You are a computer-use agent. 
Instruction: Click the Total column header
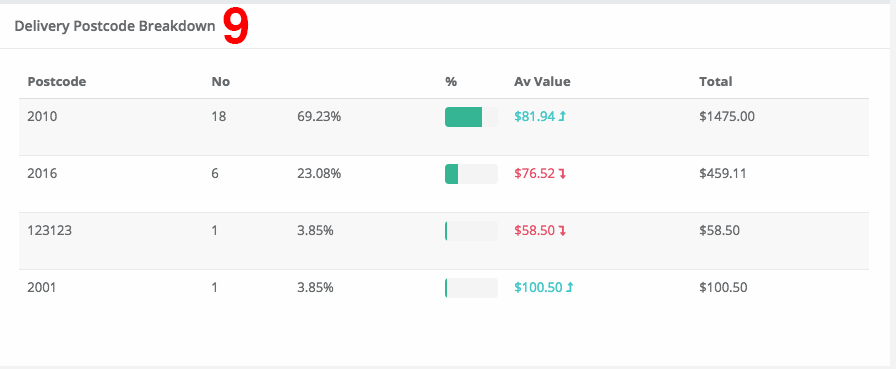(x=715, y=82)
